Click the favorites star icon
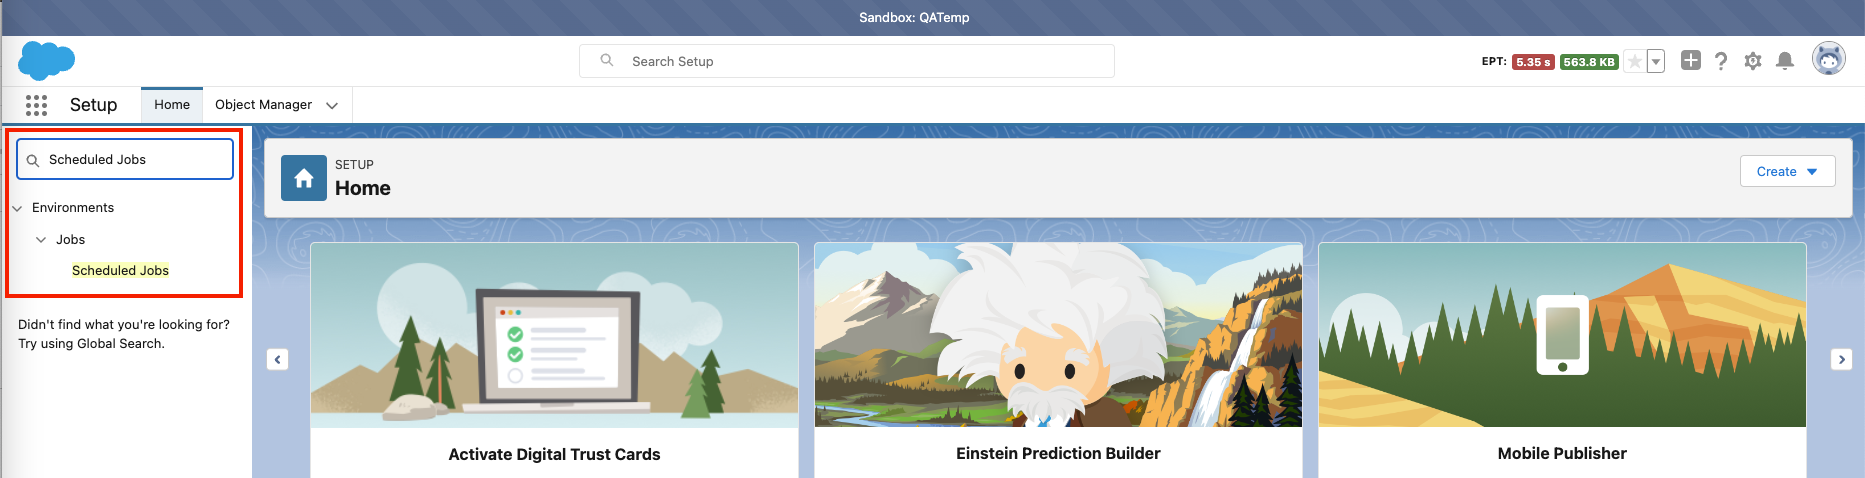 click(1634, 62)
